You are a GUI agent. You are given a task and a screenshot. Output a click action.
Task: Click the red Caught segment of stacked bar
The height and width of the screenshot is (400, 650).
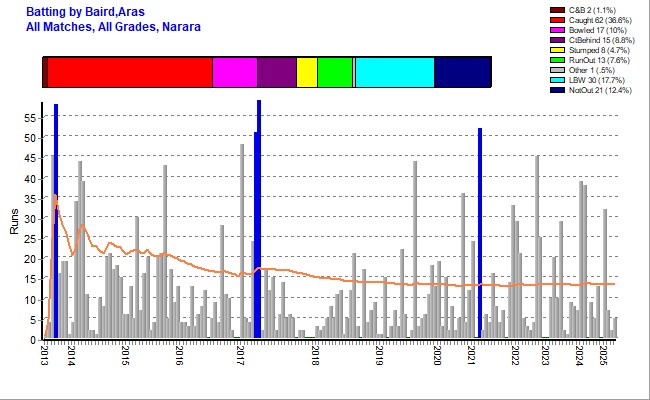[x=130, y=73]
